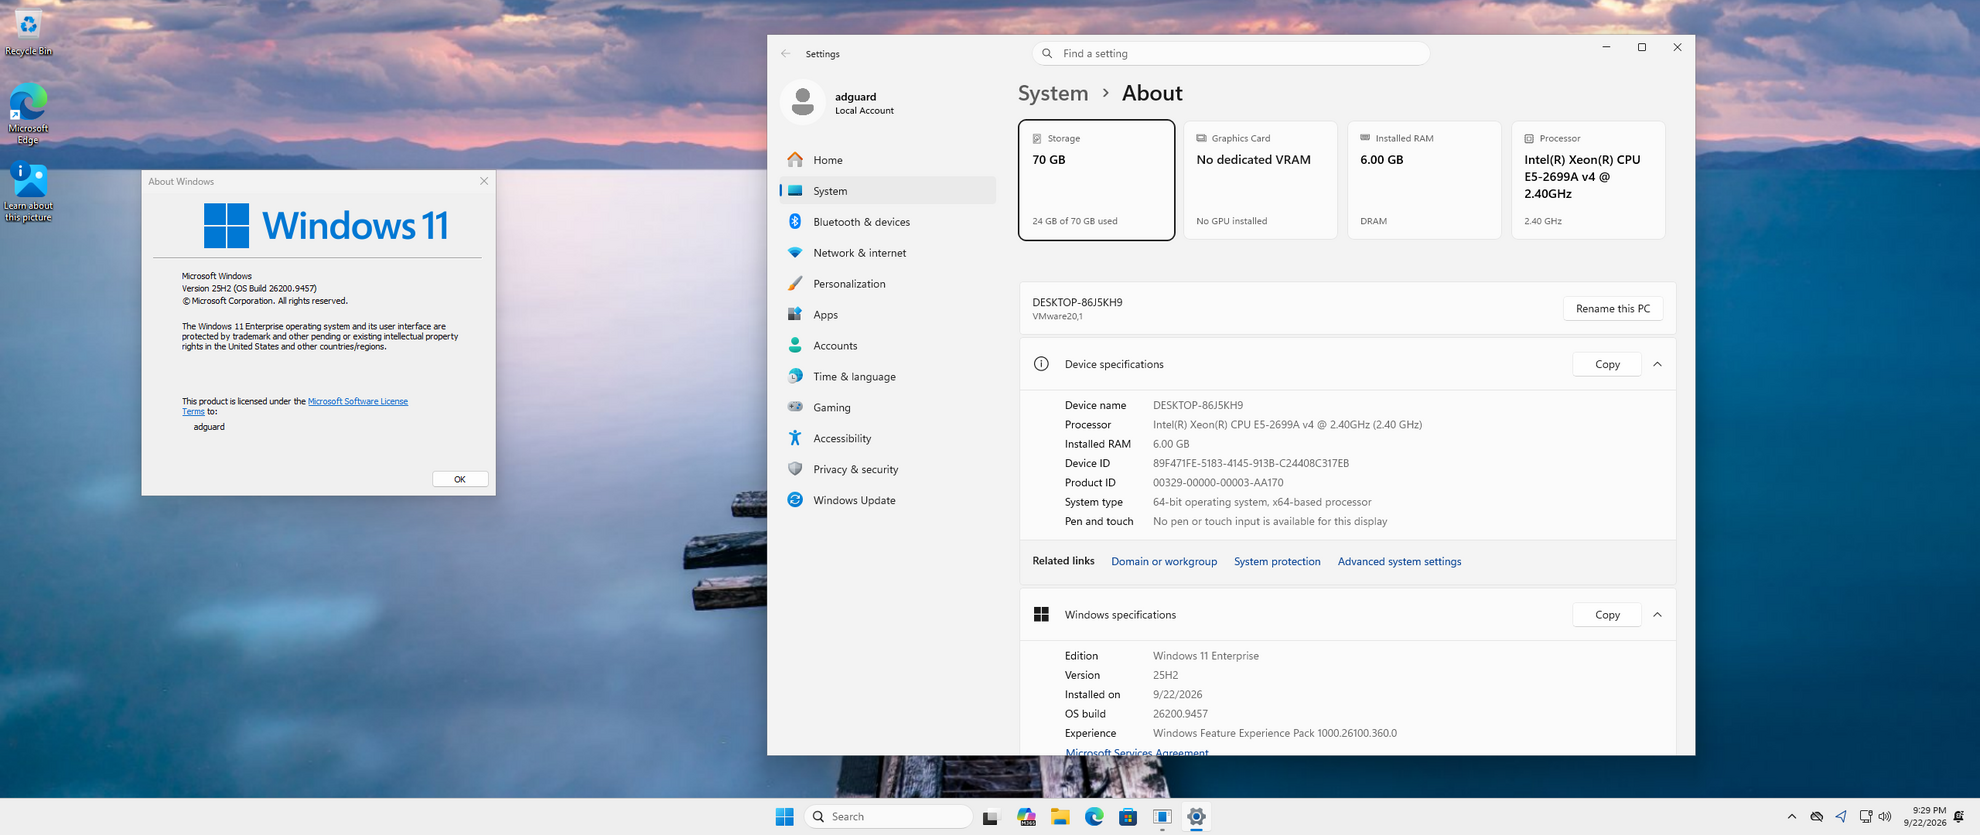This screenshot has width=1980, height=835.
Task: Click Rename this PC button
Action: (1613, 309)
